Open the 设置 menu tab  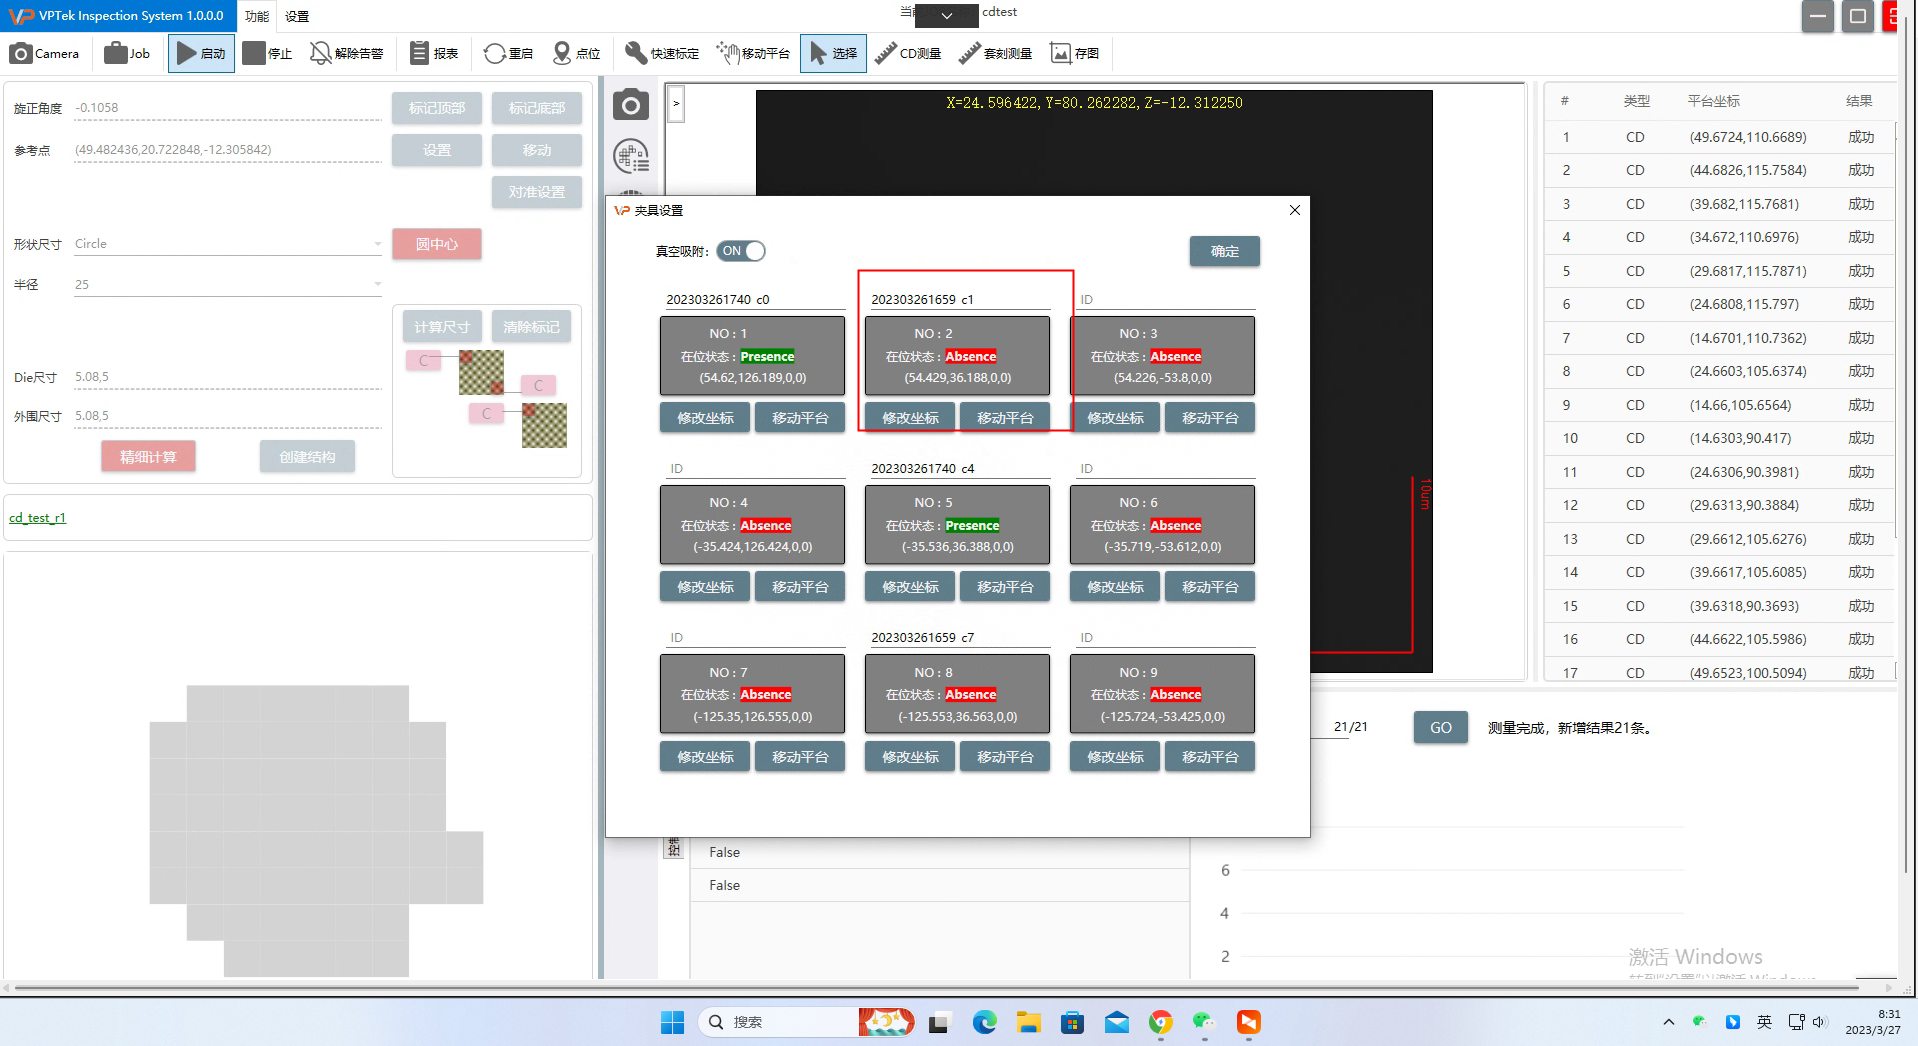pos(297,16)
